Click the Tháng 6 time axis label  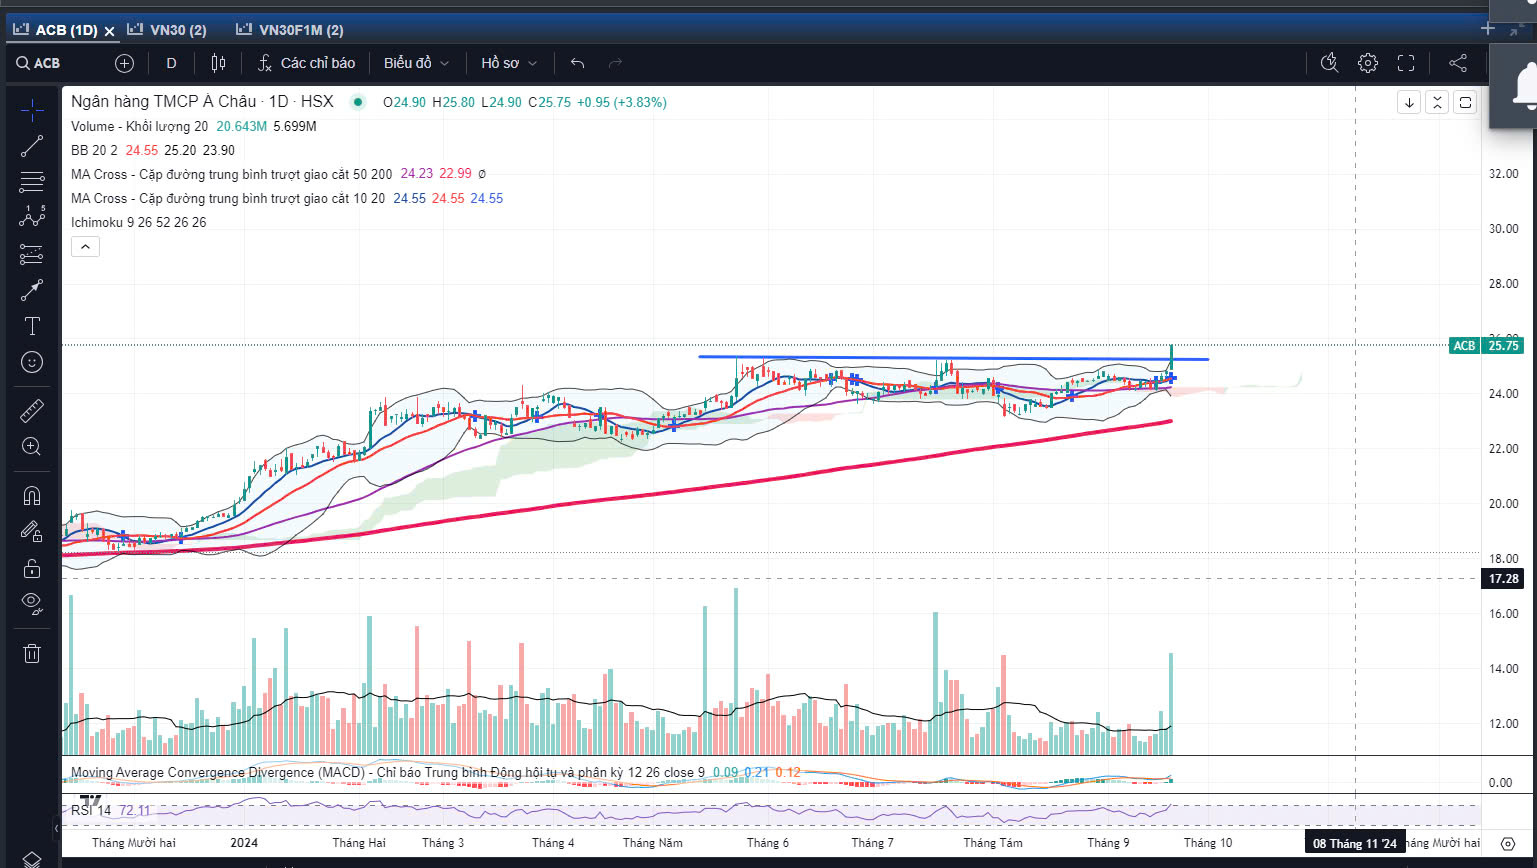click(768, 843)
